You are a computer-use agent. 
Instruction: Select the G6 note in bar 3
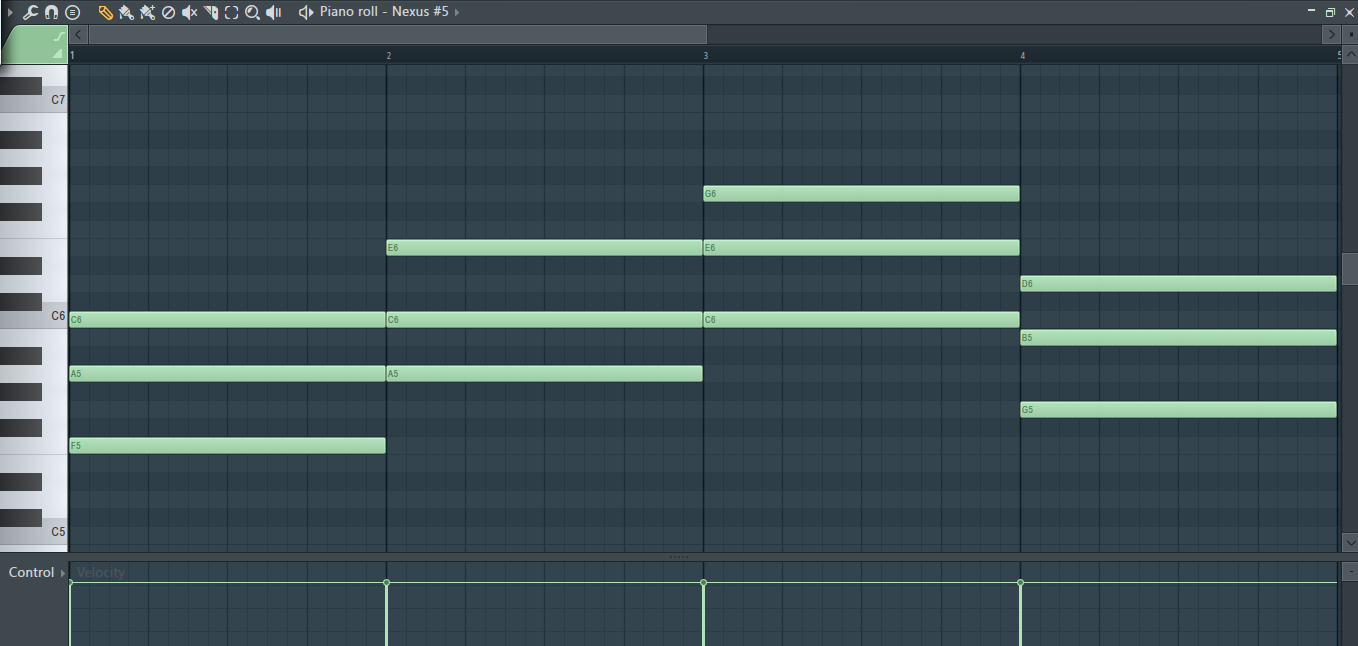click(860, 193)
